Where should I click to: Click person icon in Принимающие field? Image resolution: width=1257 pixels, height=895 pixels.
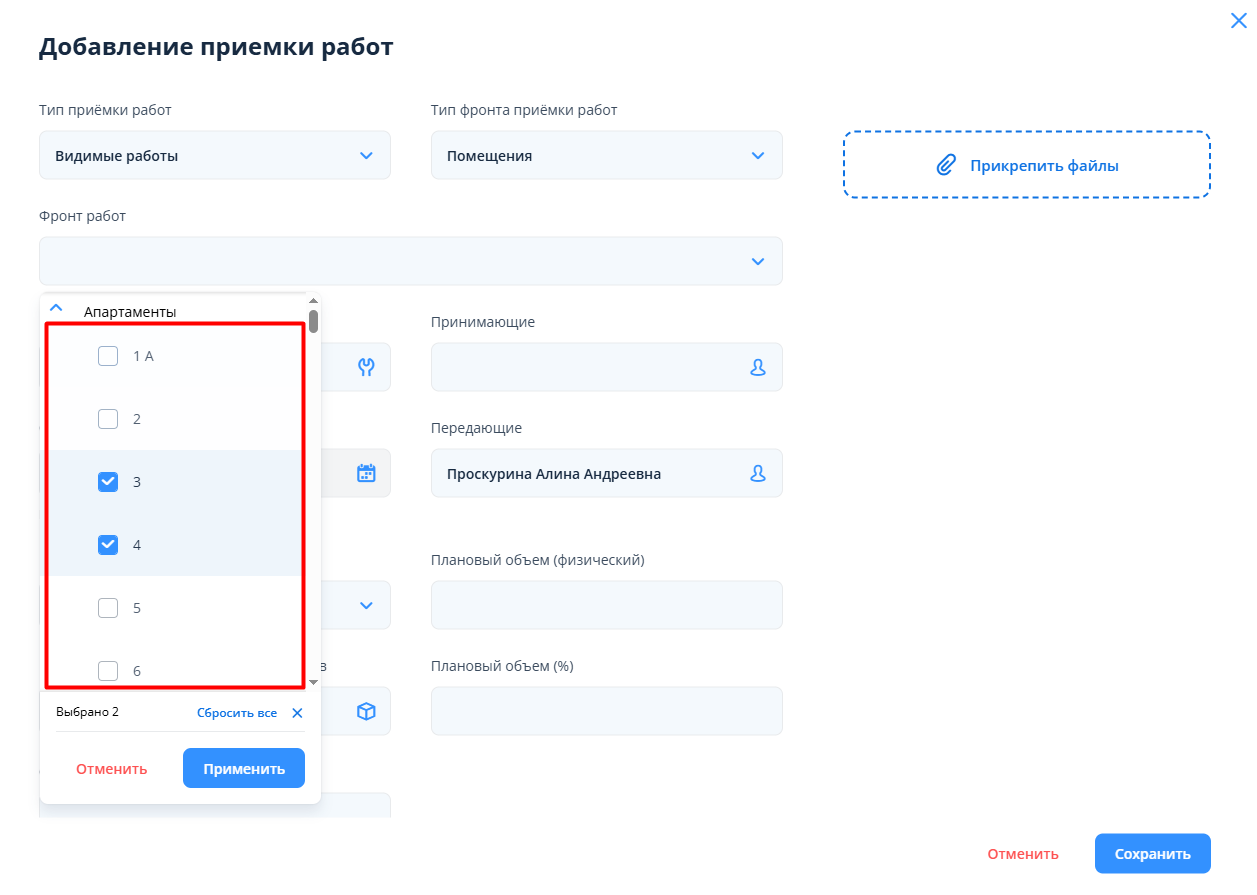pos(758,367)
